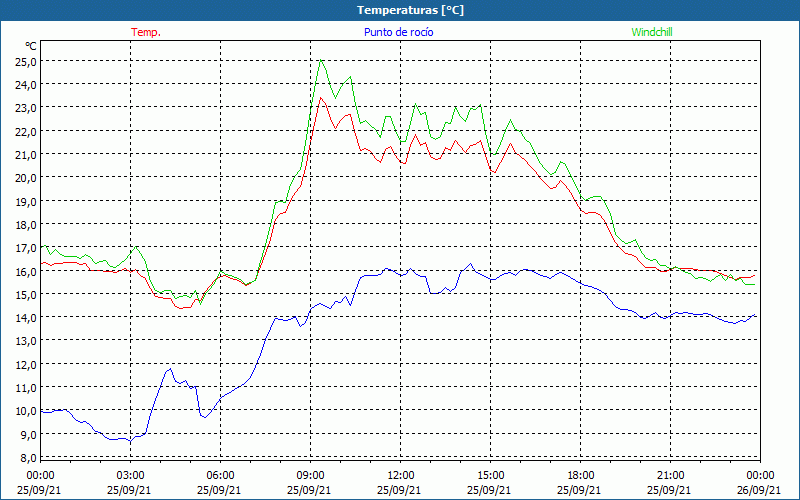Screen dimensions: 800x500
Task: Click the 15:00 time label on x-axis
Action: coord(490,476)
